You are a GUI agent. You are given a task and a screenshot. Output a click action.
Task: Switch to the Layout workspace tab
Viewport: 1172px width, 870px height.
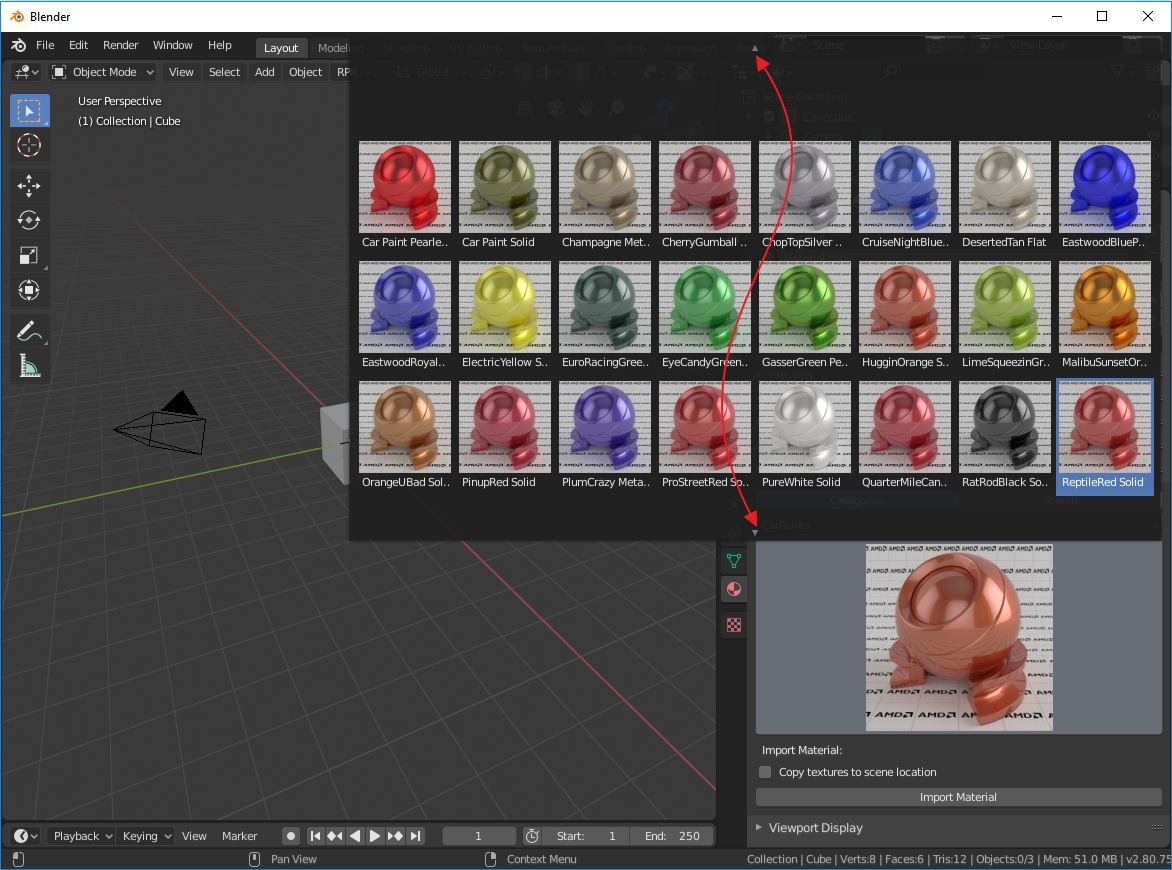pyautogui.click(x=281, y=48)
